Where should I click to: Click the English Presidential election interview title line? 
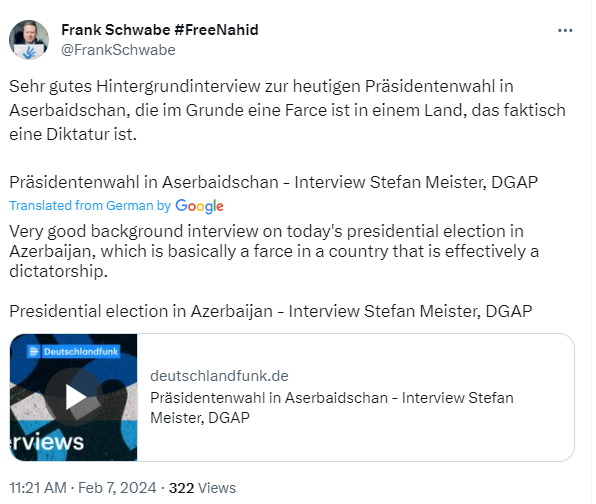271,311
